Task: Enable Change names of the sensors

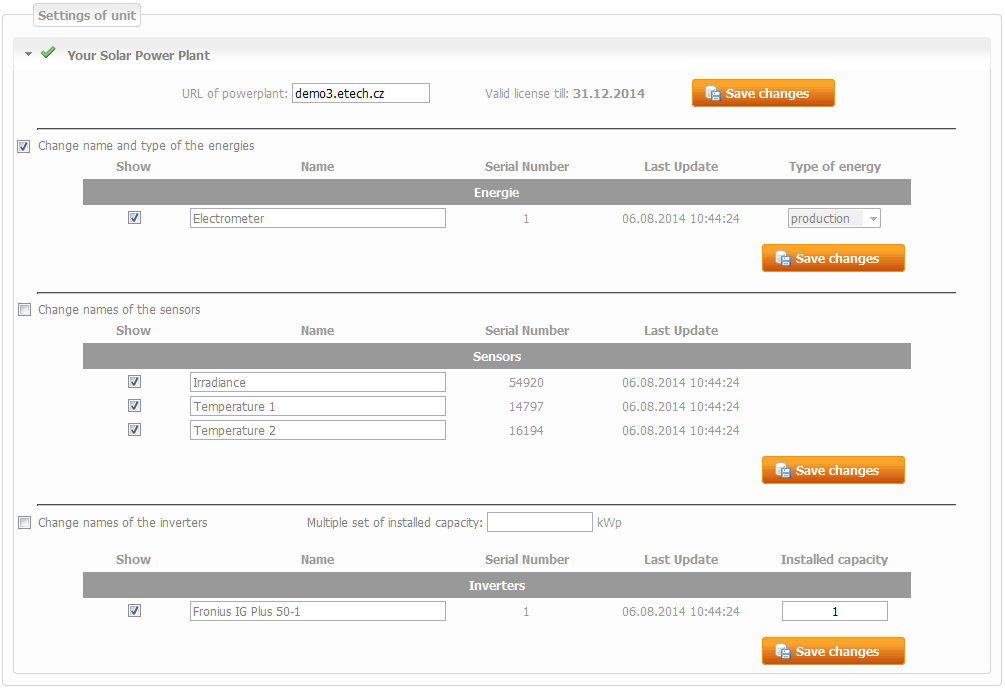Action: tap(24, 310)
